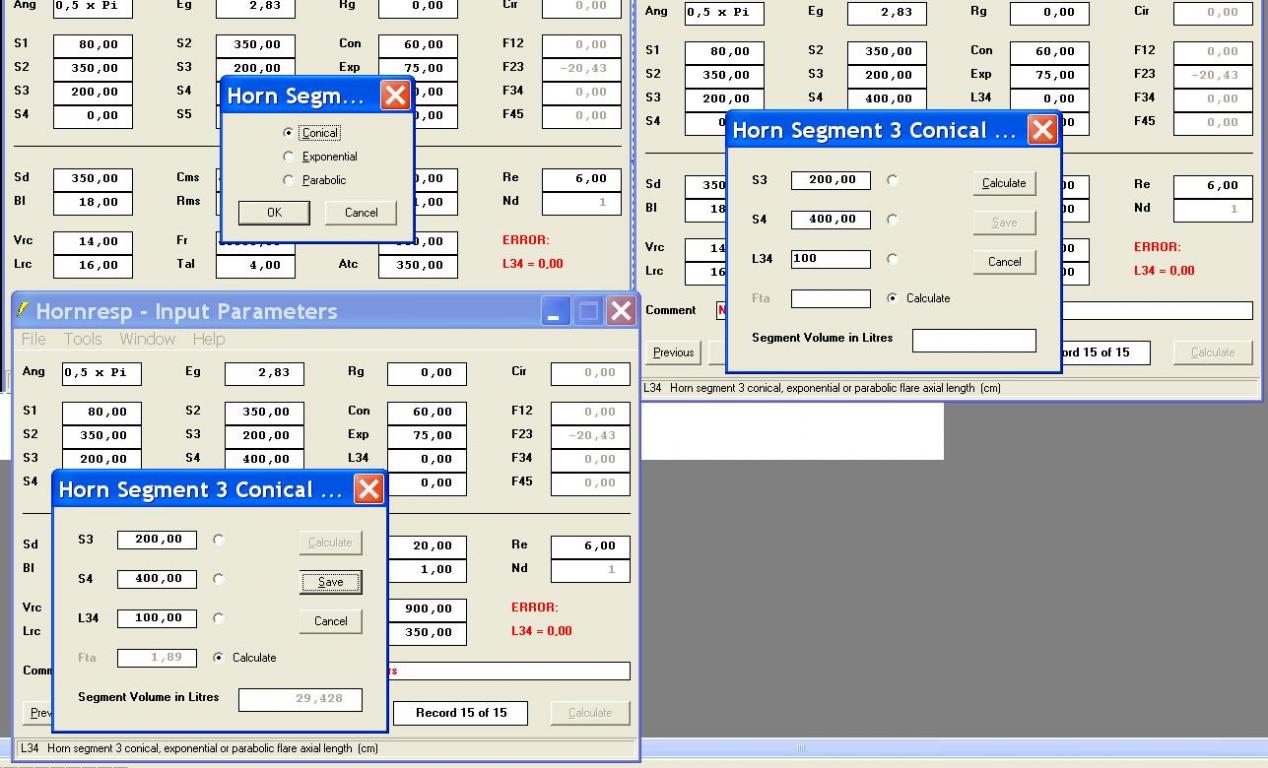
Task: Select the L34 radio button in lower-left conical dialog
Action: point(218,618)
